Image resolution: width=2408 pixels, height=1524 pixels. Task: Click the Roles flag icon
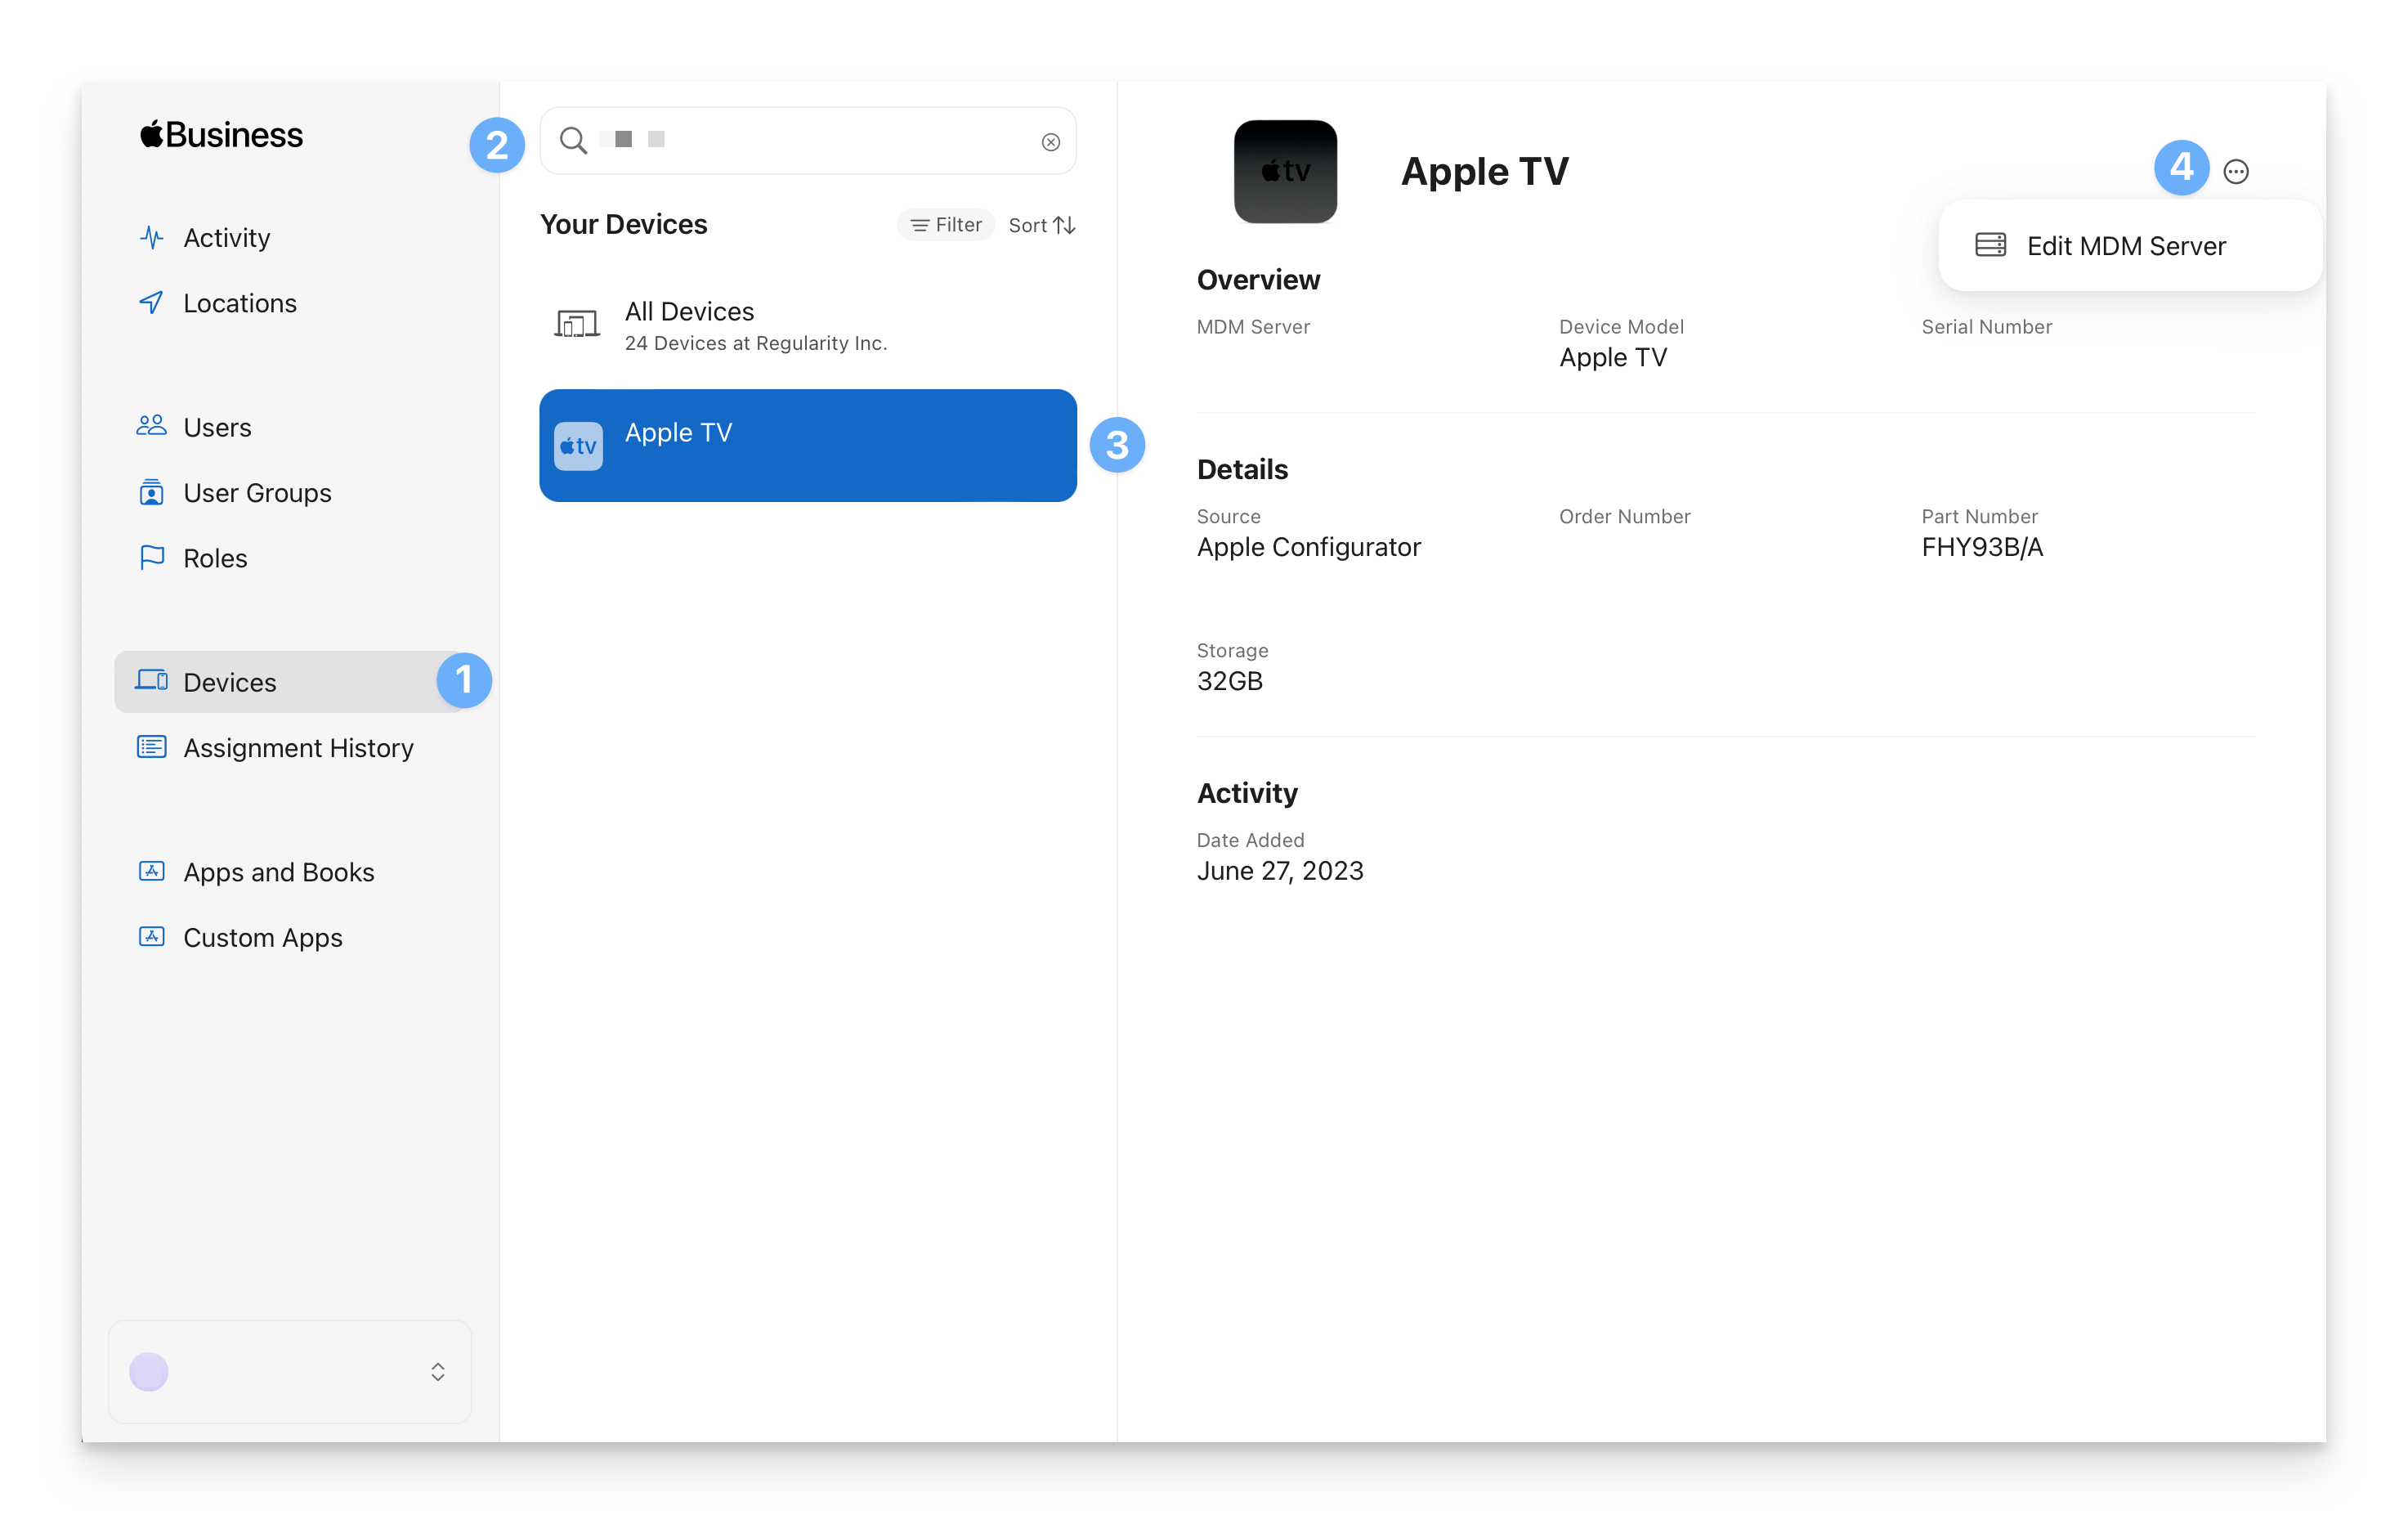[151, 558]
